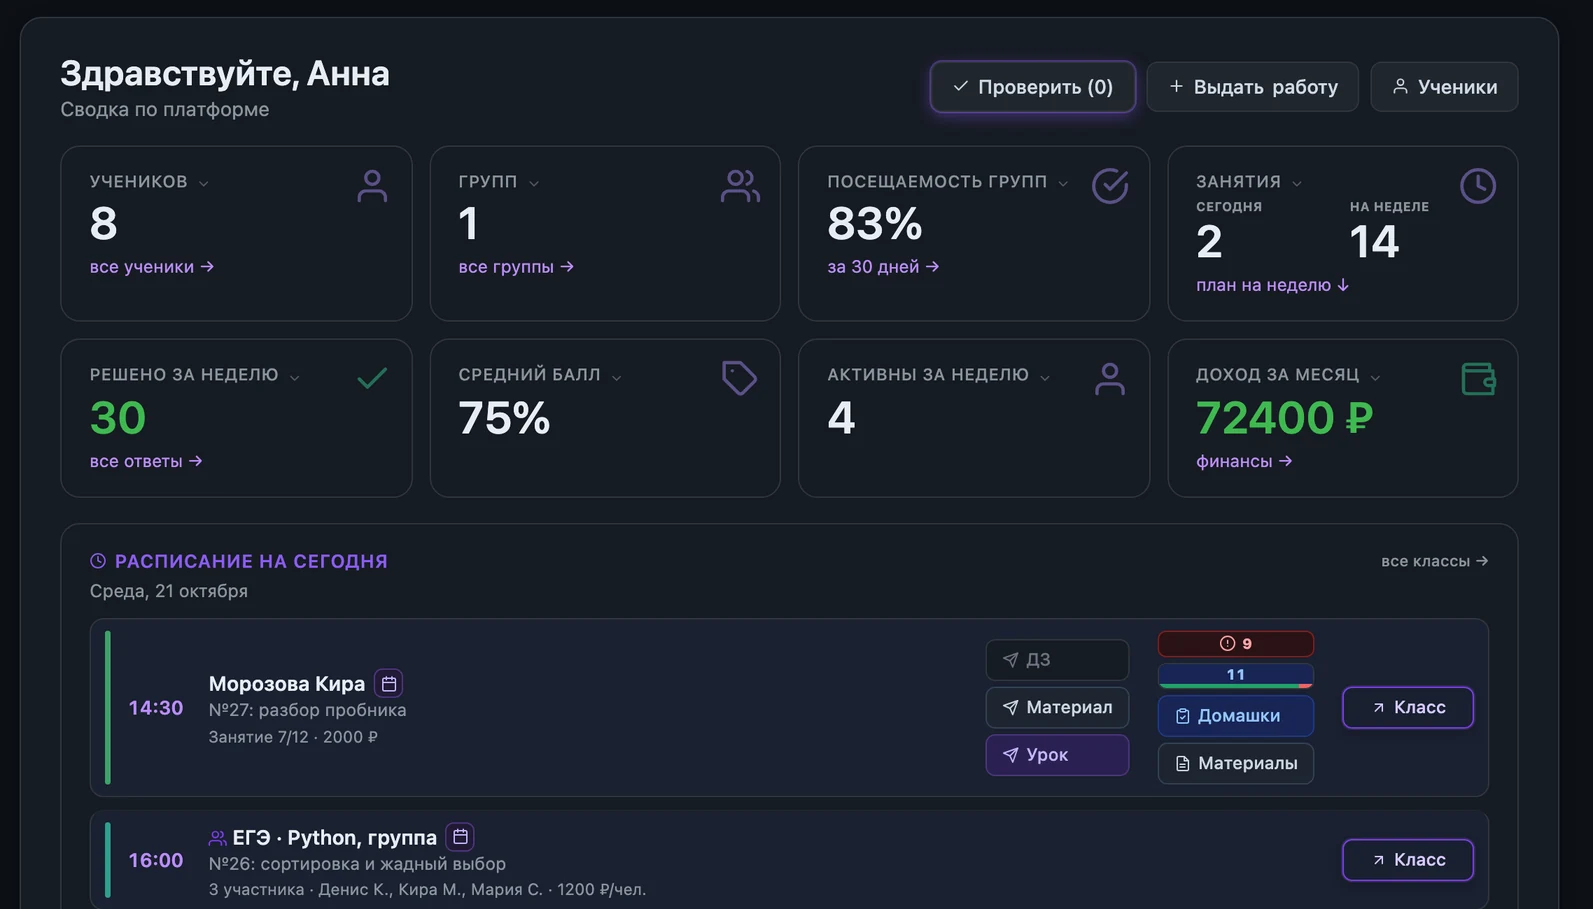Open the все ответы link
Screen dimensions: 1593x909
point(146,461)
